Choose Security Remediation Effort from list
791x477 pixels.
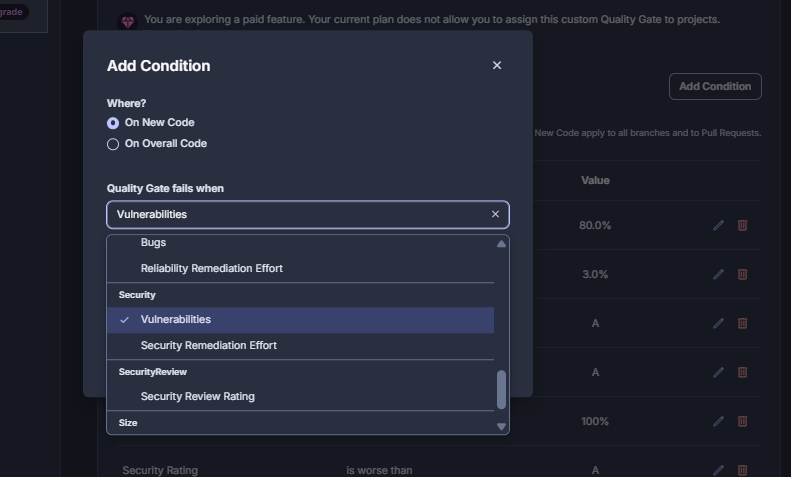[x=300, y=345]
